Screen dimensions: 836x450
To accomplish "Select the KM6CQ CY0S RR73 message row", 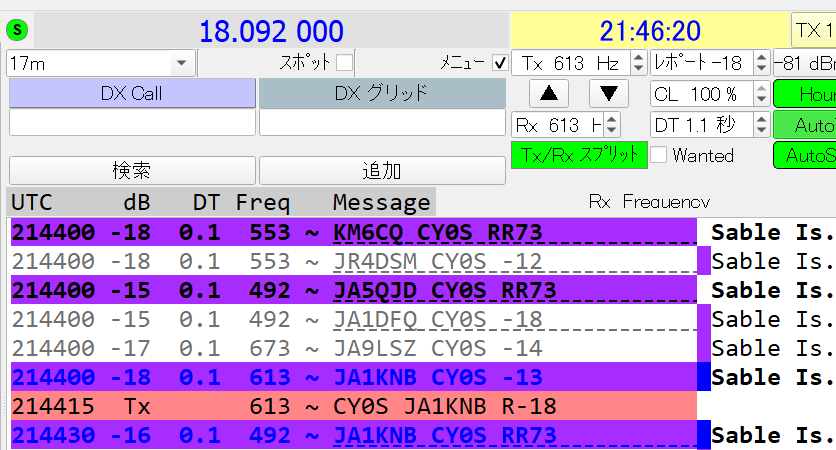I will (x=354, y=232).
